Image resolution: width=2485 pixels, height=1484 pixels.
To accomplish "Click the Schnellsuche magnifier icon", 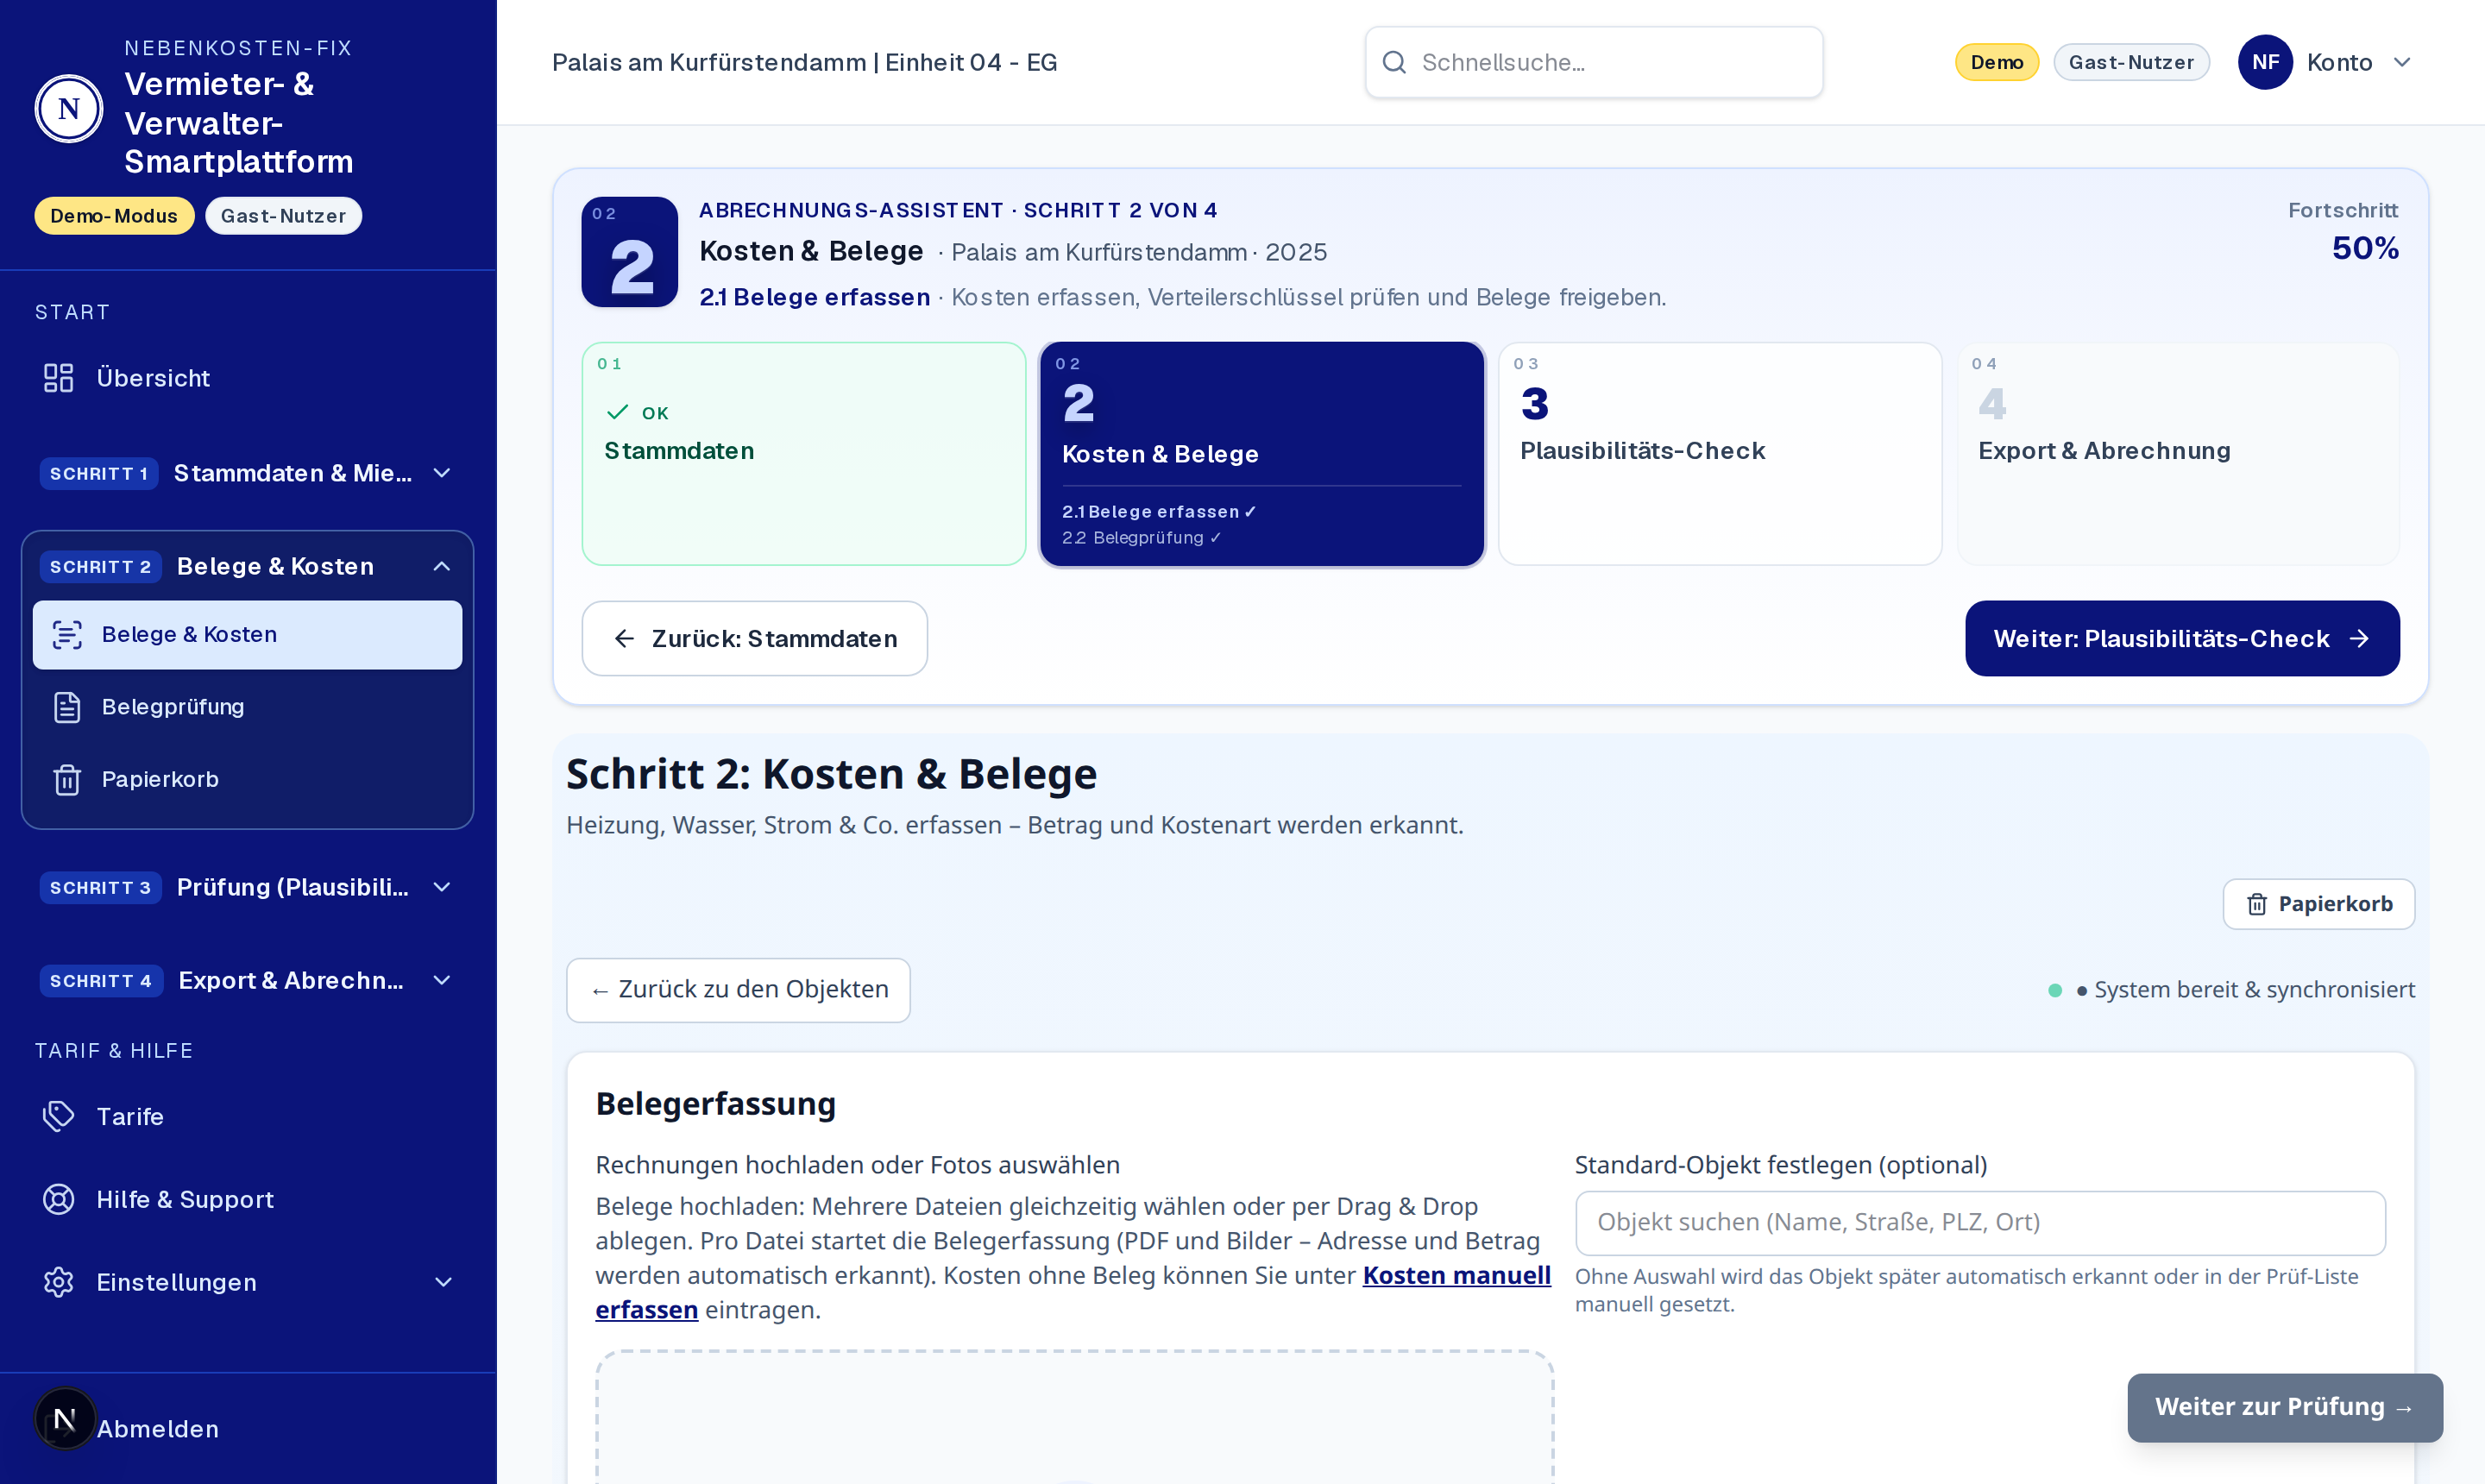I will click(x=1394, y=62).
